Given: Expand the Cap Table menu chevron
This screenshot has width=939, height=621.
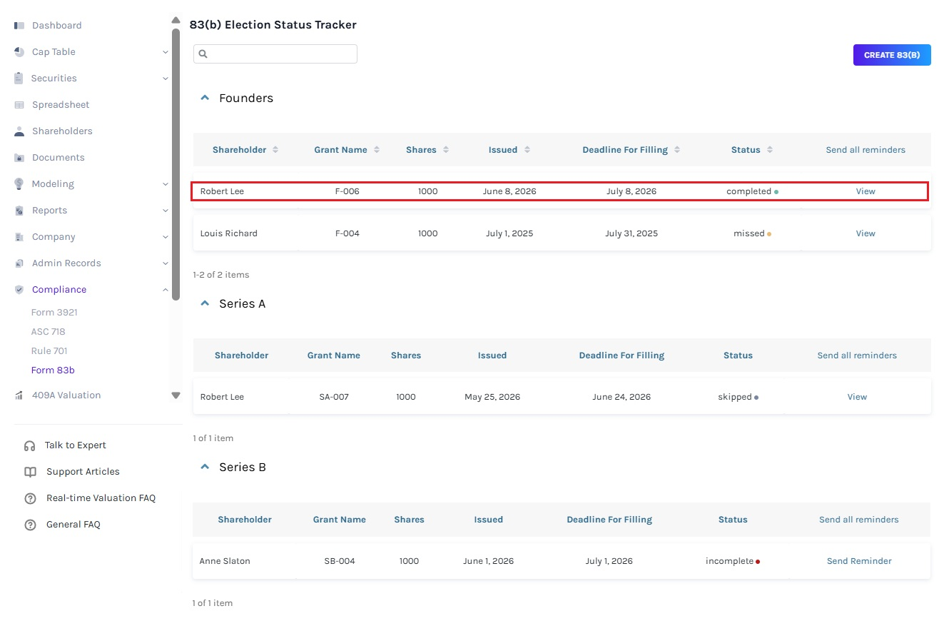Looking at the screenshot, I should tap(165, 52).
